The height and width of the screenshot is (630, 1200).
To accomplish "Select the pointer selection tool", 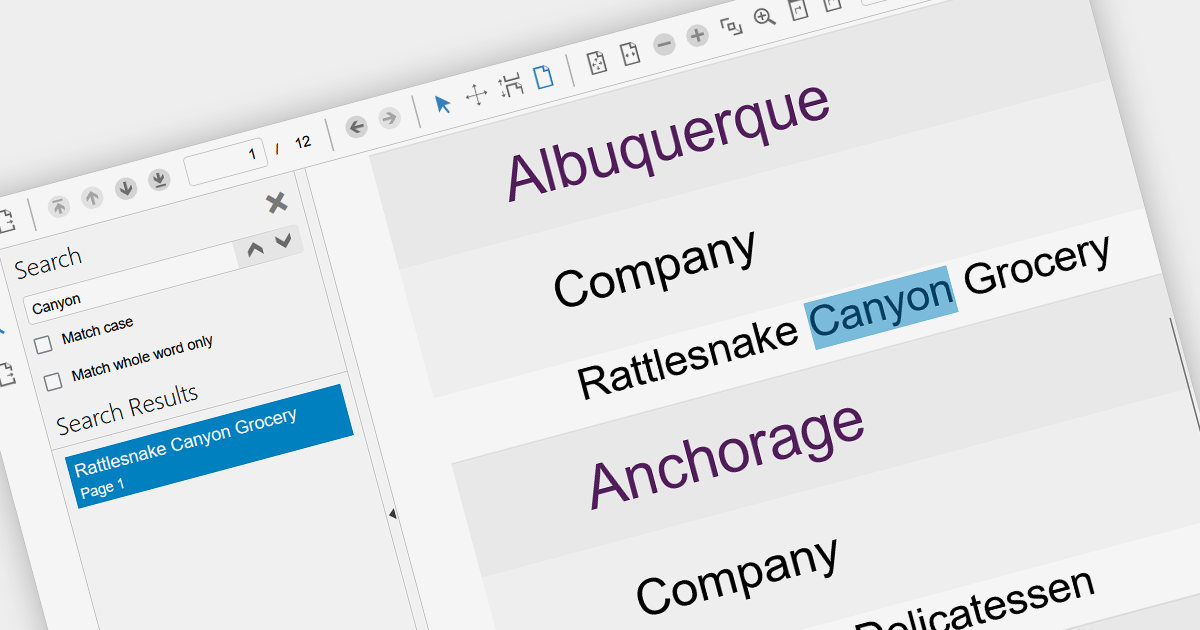I will (x=443, y=104).
